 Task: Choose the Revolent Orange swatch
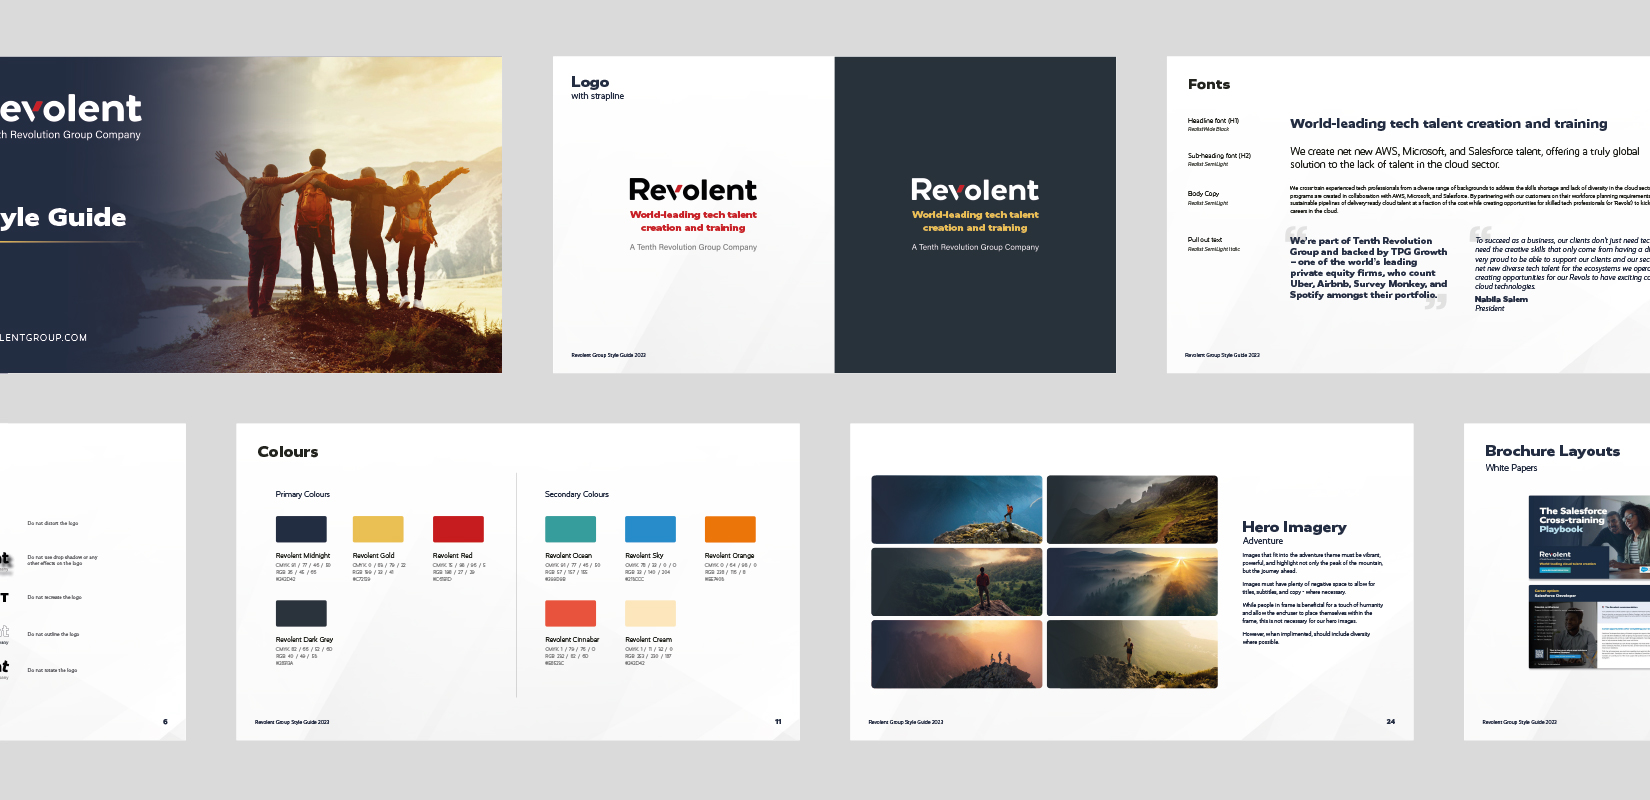(x=730, y=529)
